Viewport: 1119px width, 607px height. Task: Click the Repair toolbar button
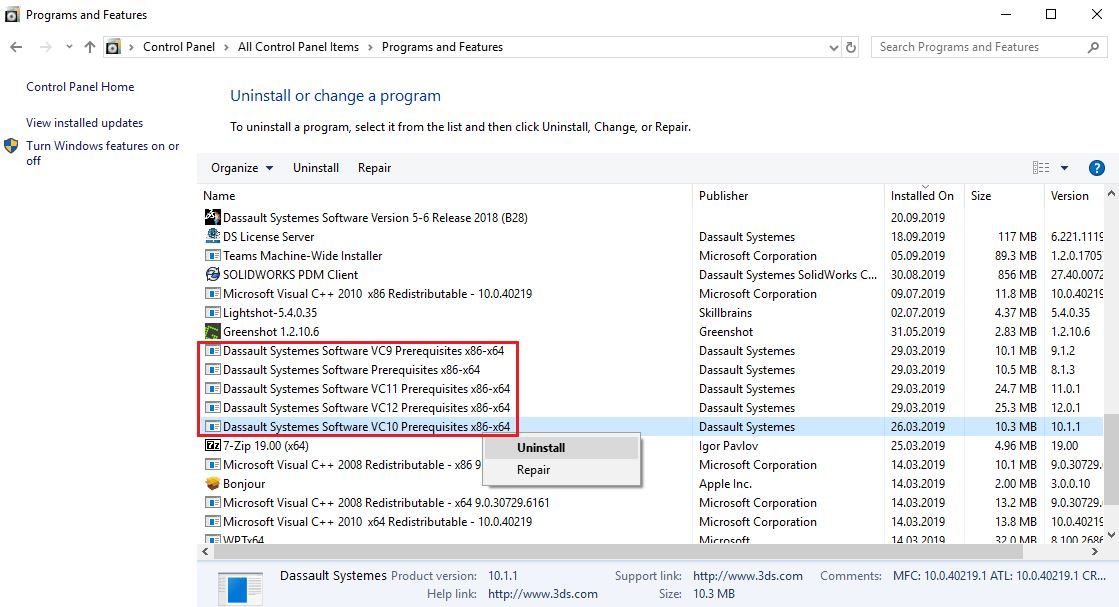(x=374, y=168)
